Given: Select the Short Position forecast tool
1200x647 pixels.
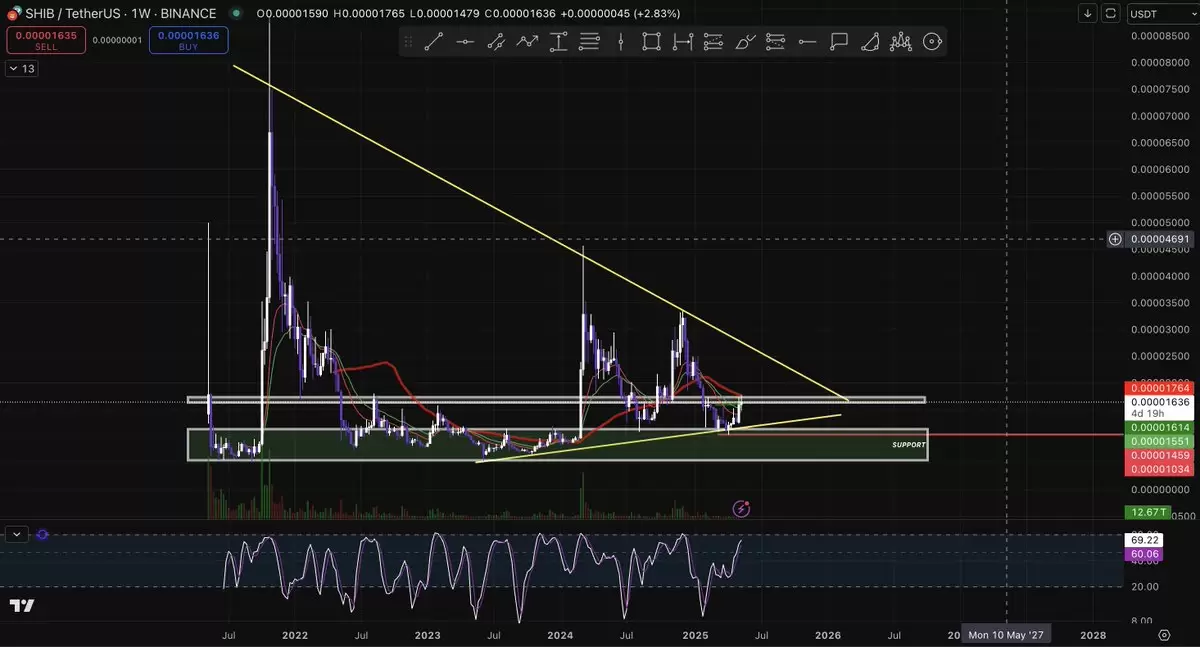Looking at the screenshot, I should [776, 42].
